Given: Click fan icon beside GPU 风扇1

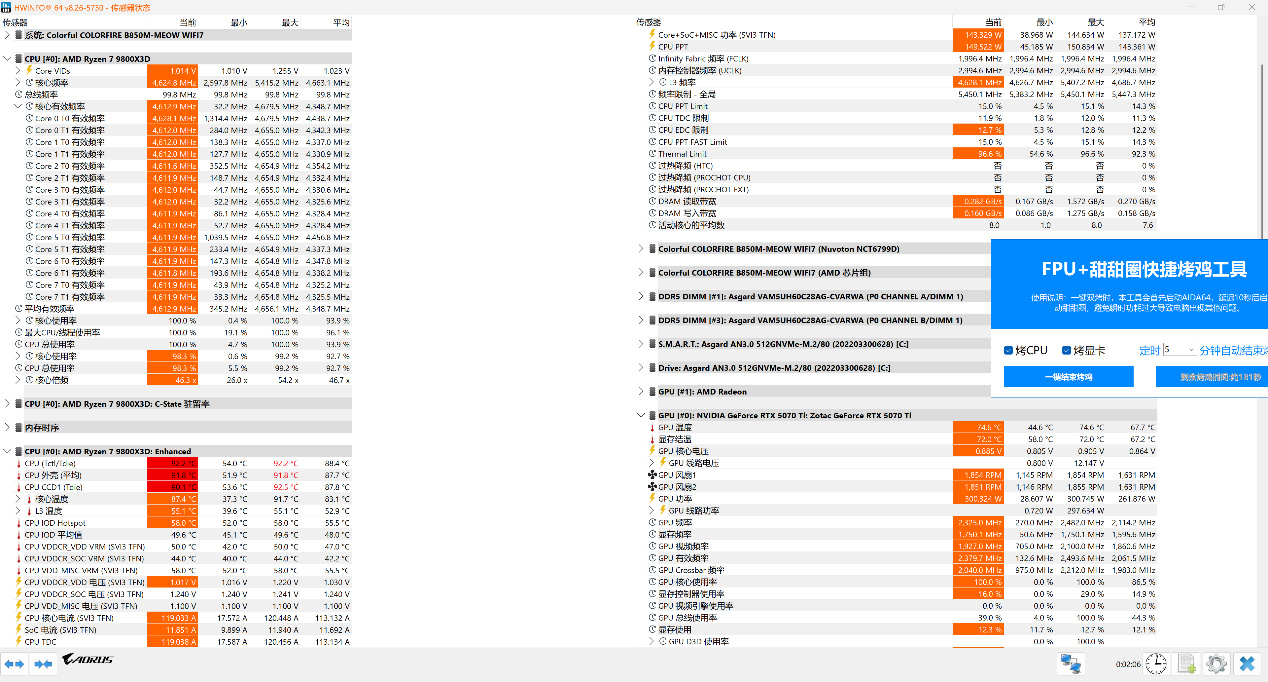Looking at the screenshot, I should [x=652, y=475].
